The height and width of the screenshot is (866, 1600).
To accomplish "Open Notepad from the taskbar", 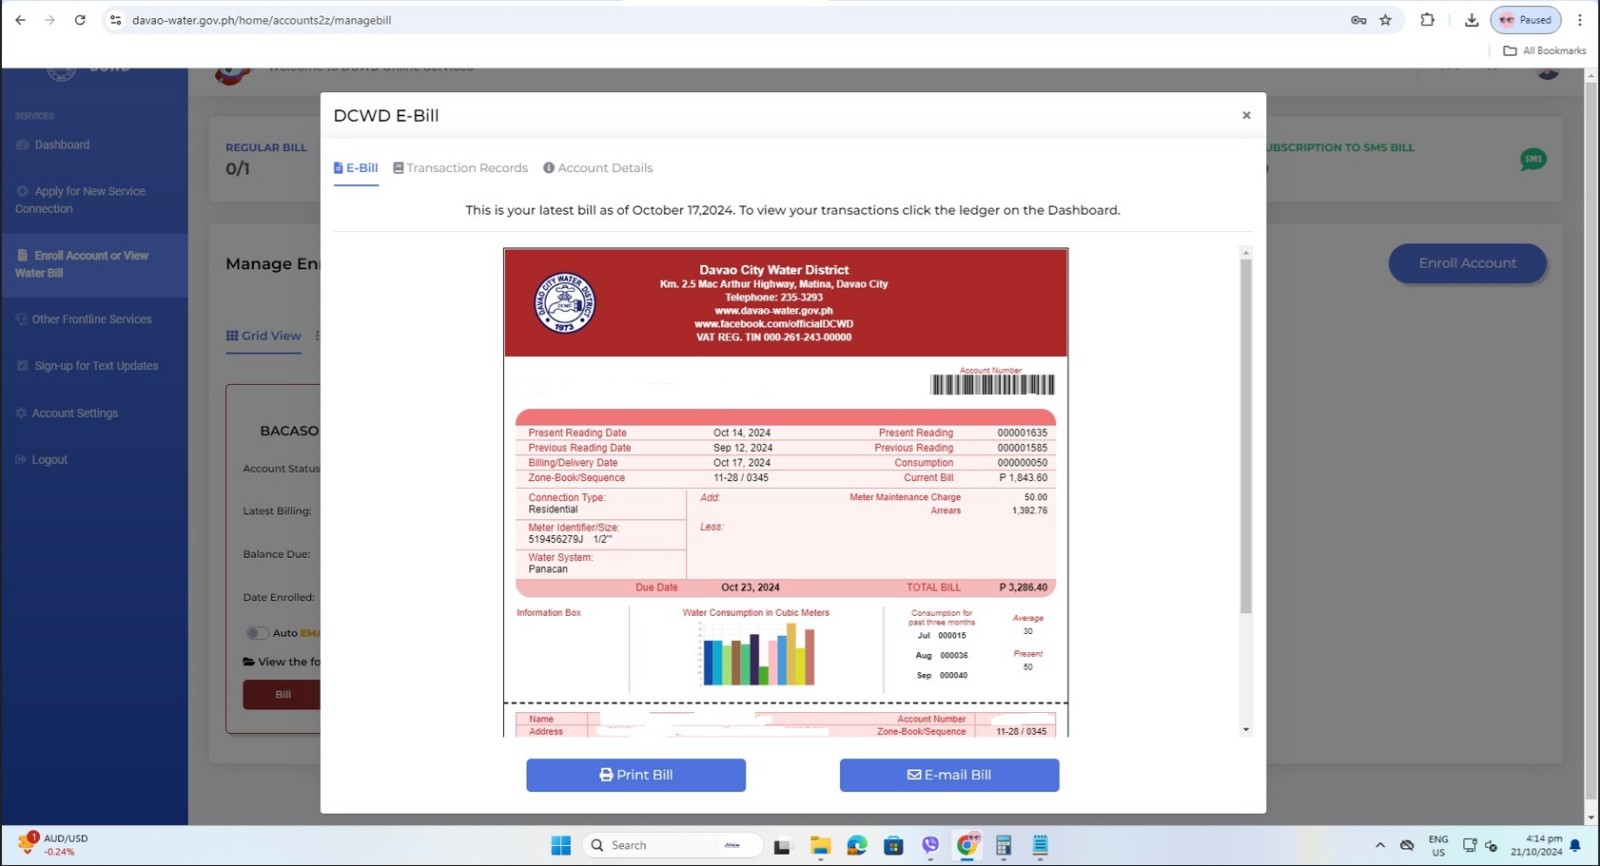I will [1040, 846].
